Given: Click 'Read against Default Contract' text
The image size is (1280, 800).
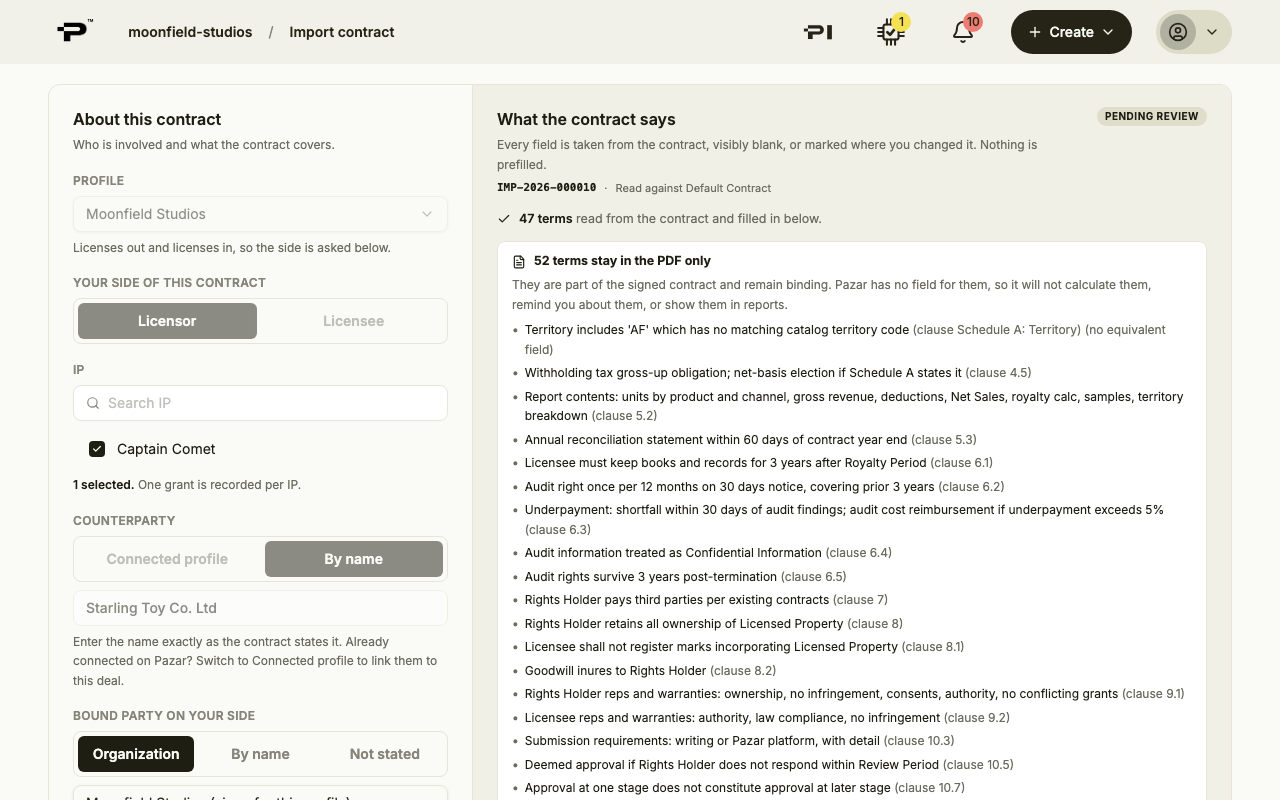Looking at the screenshot, I should point(693,188).
